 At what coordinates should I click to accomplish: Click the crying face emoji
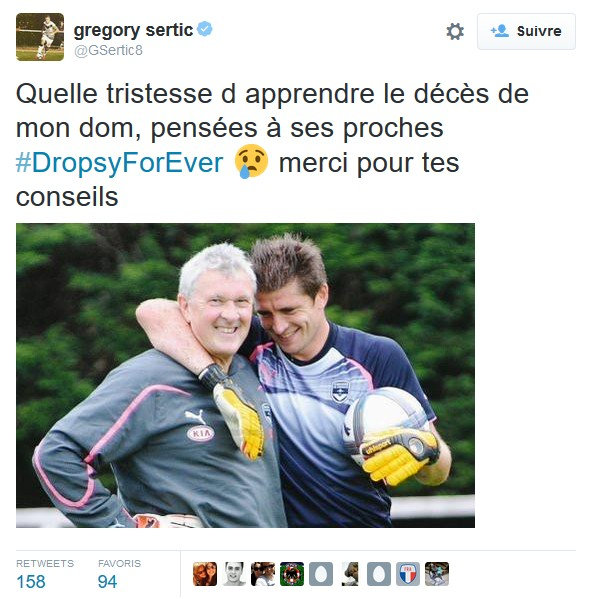pos(251,162)
